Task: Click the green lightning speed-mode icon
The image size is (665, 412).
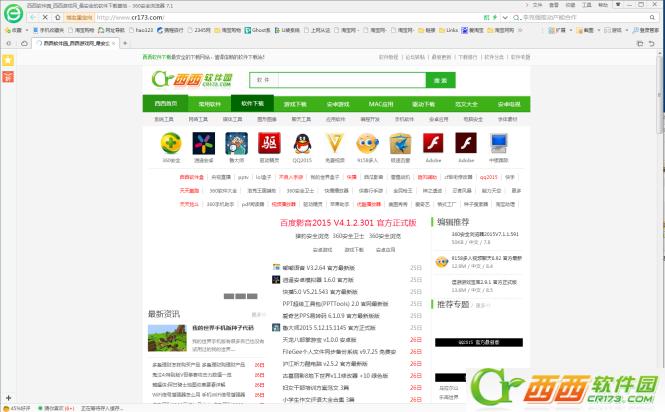Action: (495, 17)
